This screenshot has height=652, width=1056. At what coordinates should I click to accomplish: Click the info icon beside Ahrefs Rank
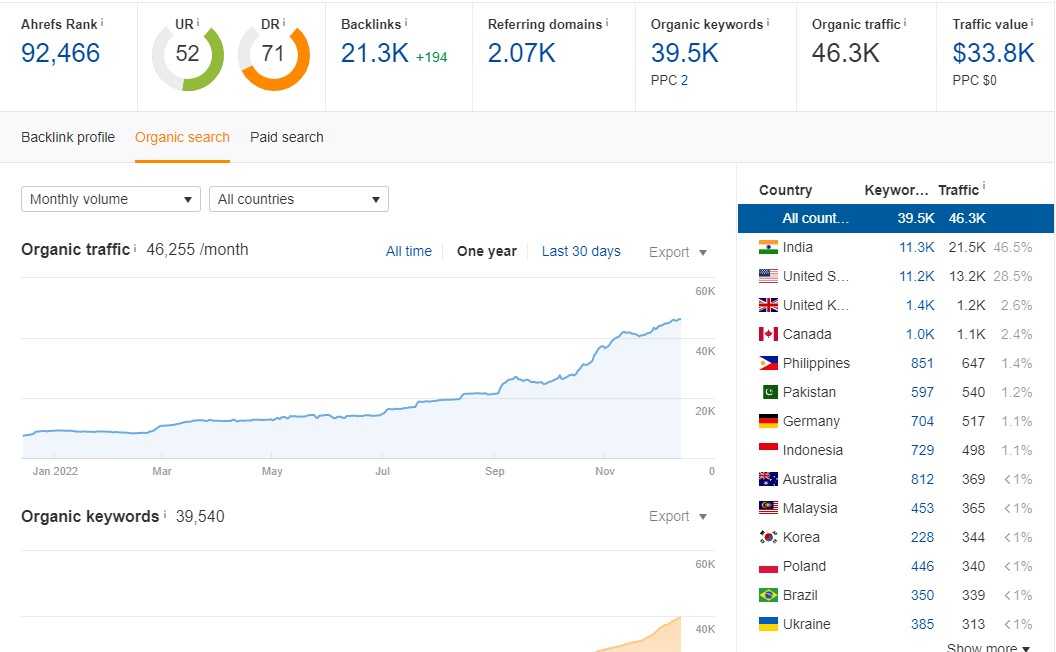(102, 22)
